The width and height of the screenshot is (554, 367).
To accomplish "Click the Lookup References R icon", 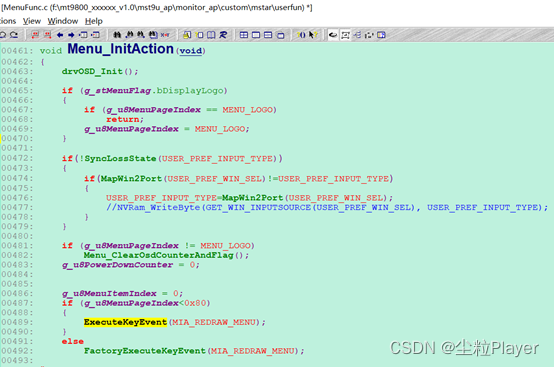I will click(223, 35).
